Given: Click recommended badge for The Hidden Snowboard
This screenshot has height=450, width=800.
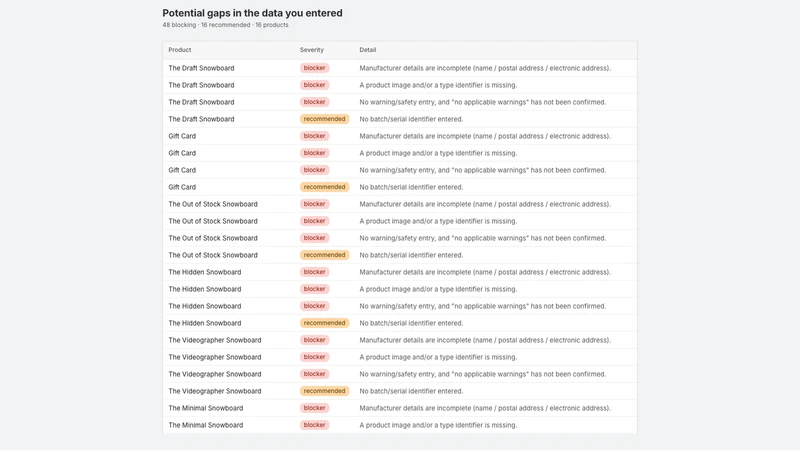Looking at the screenshot, I should (x=324, y=323).
